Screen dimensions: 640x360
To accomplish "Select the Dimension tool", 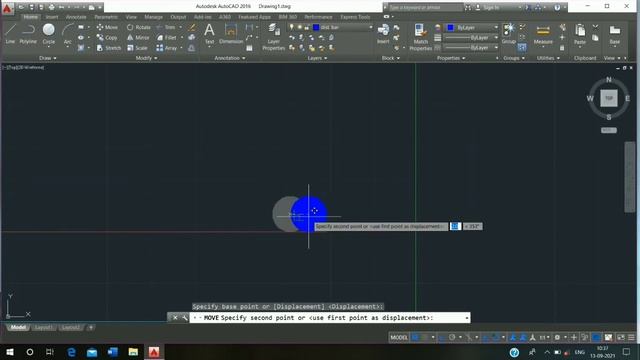I will coord(231,33).
